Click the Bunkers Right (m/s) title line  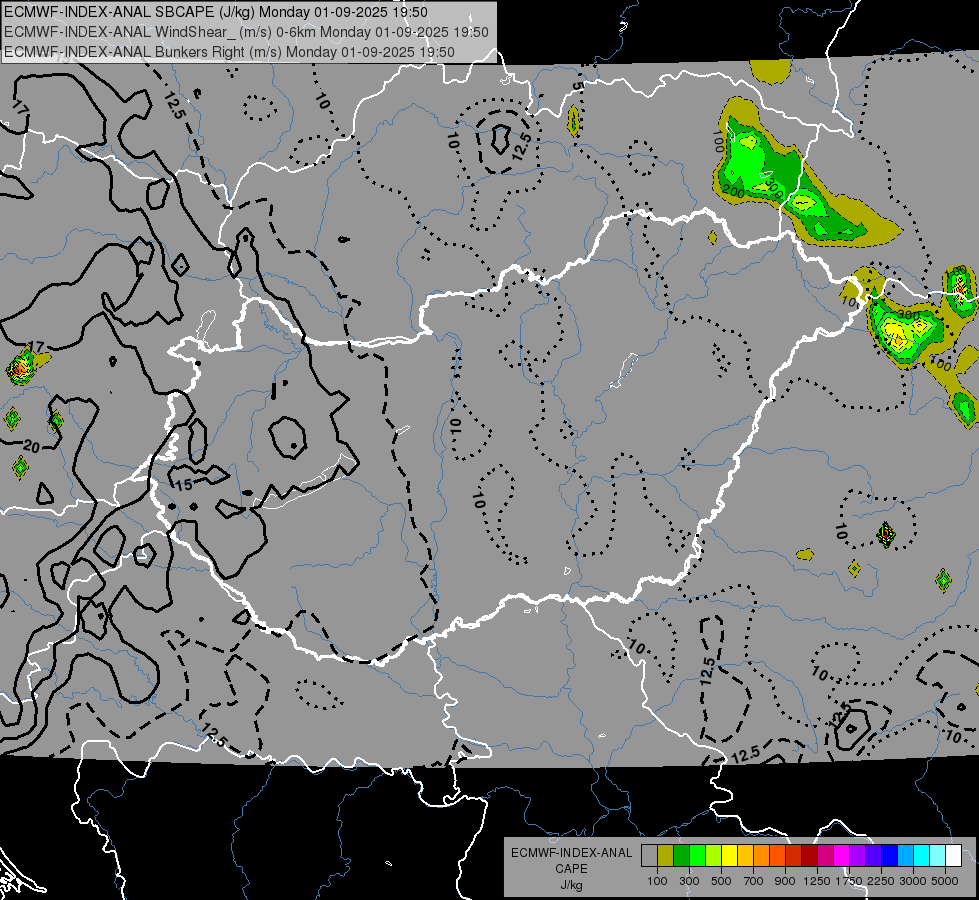coord(229,52)
